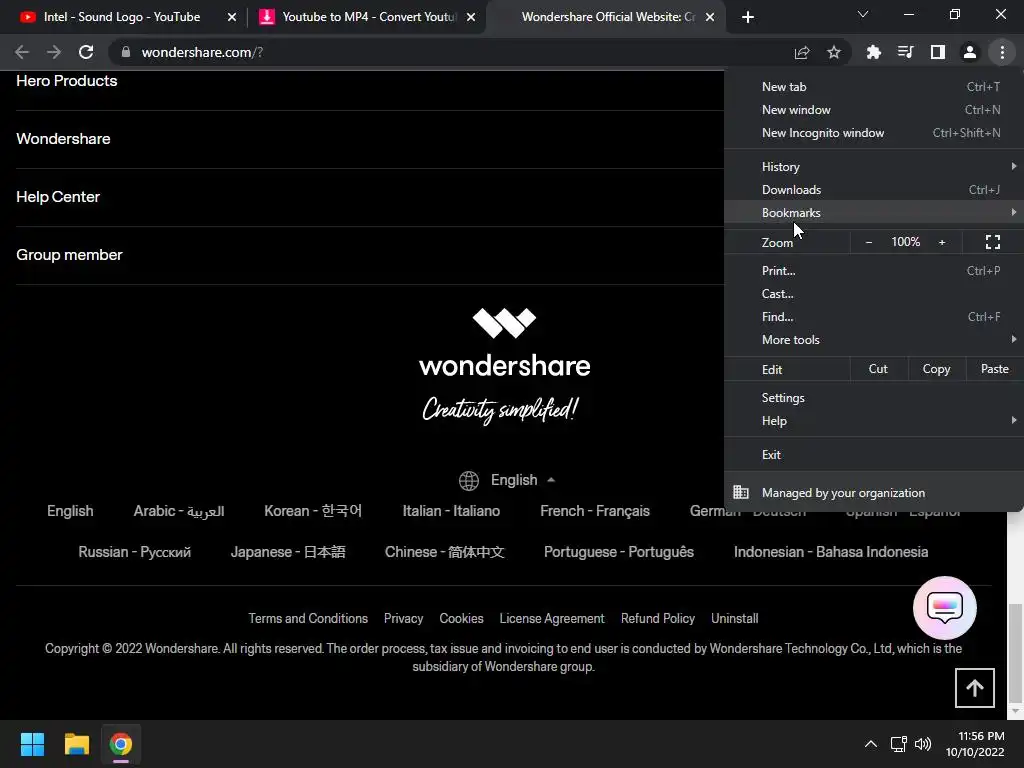Select Italian - Italiano language link
The width and height of the screenshot is (1024, 768).
coord(451,511)
